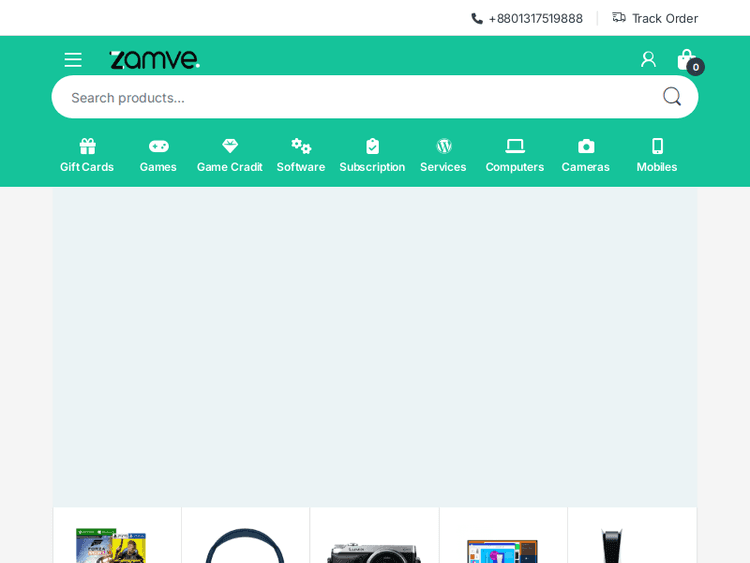
Task: Open the user account icon
Action: (x=648, y=60)
